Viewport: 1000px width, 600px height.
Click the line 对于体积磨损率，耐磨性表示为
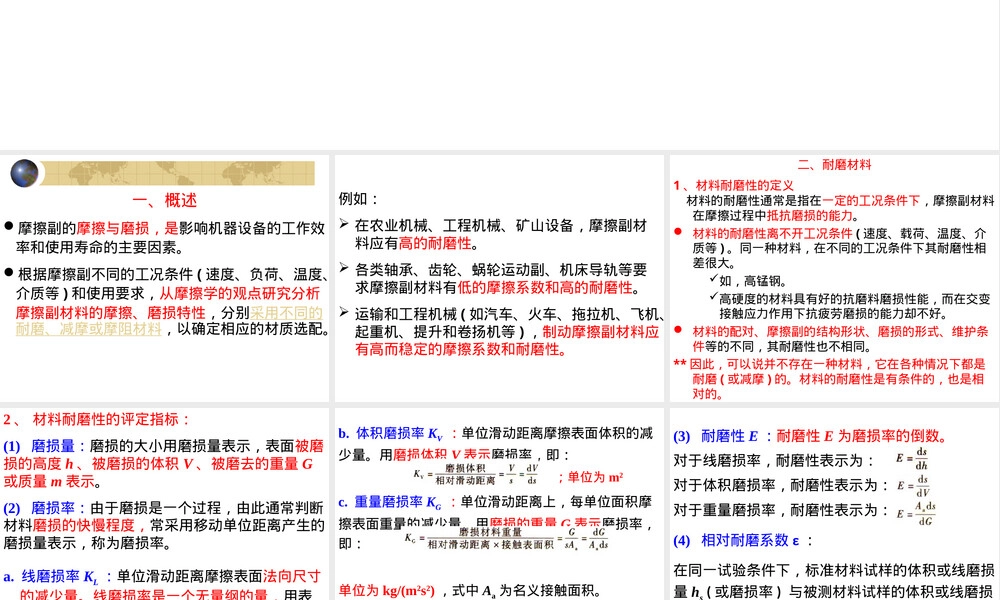point(781,486)
